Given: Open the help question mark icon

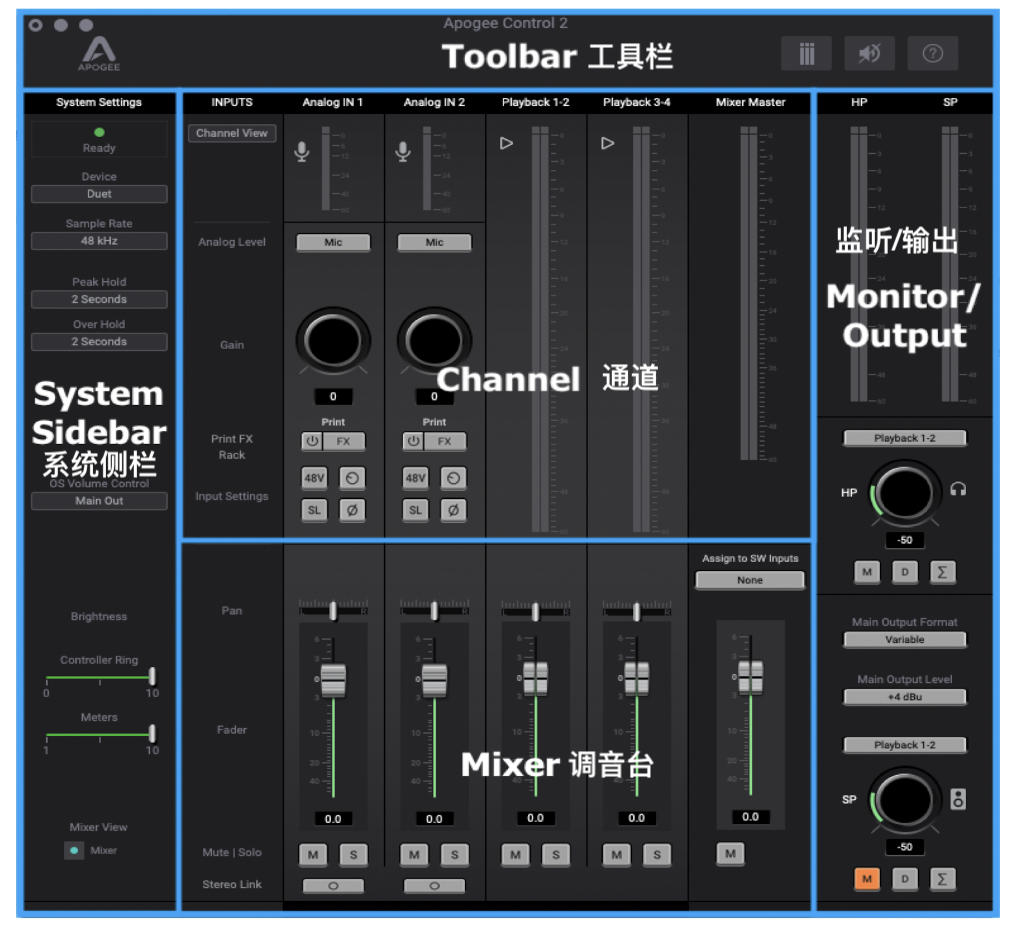Looking at the screenshot, I should [x=932, y=54].
